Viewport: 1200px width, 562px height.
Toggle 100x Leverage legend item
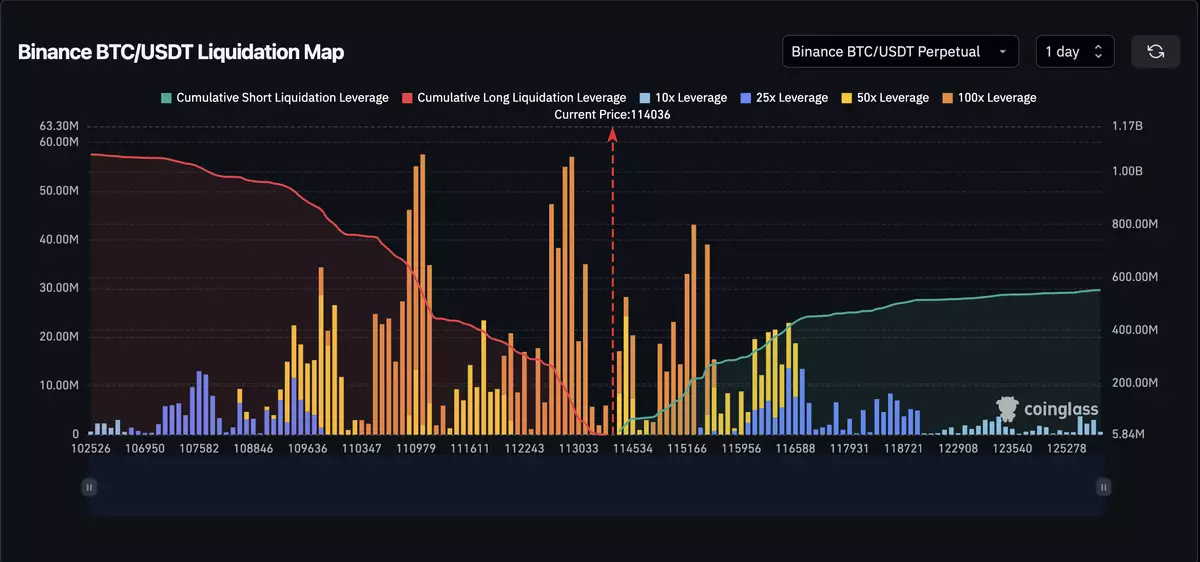989,98
